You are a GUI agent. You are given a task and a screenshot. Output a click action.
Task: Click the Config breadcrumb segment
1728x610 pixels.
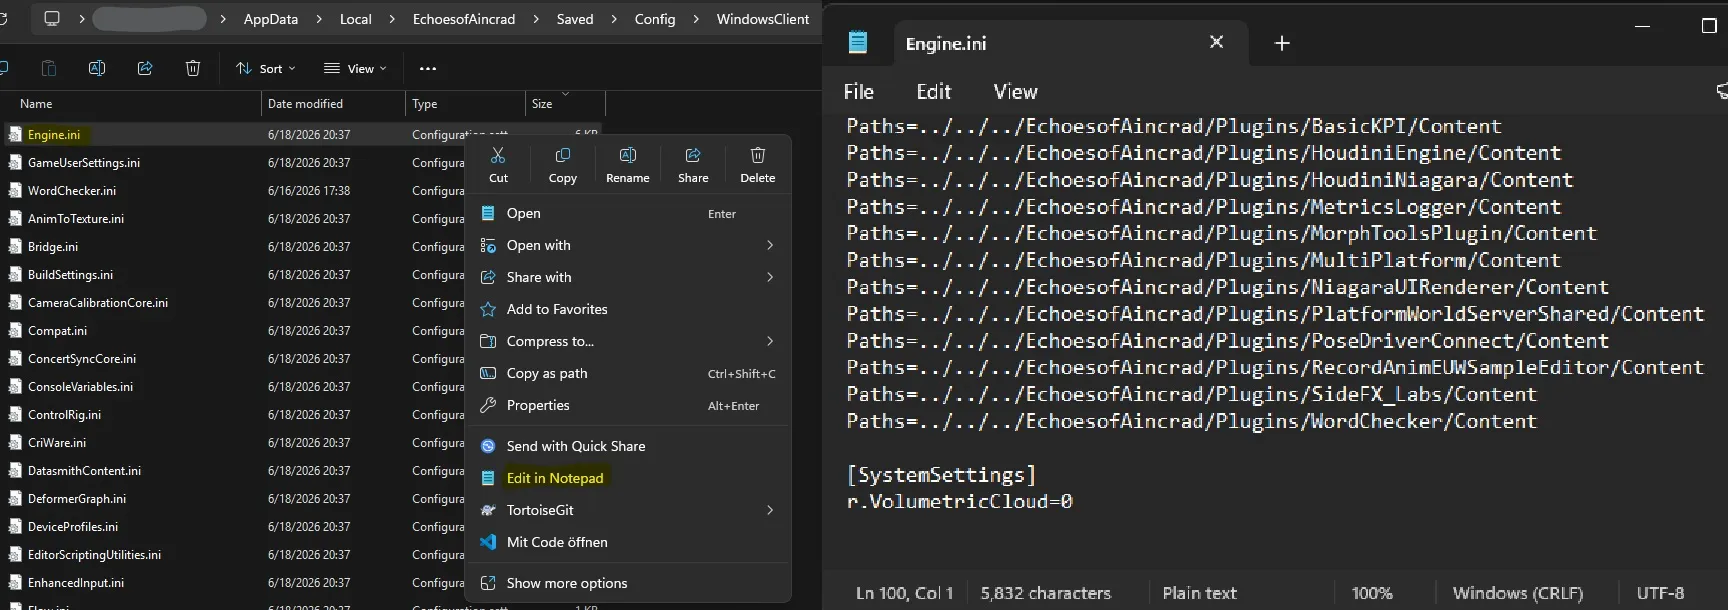click(x=655, y=19)
